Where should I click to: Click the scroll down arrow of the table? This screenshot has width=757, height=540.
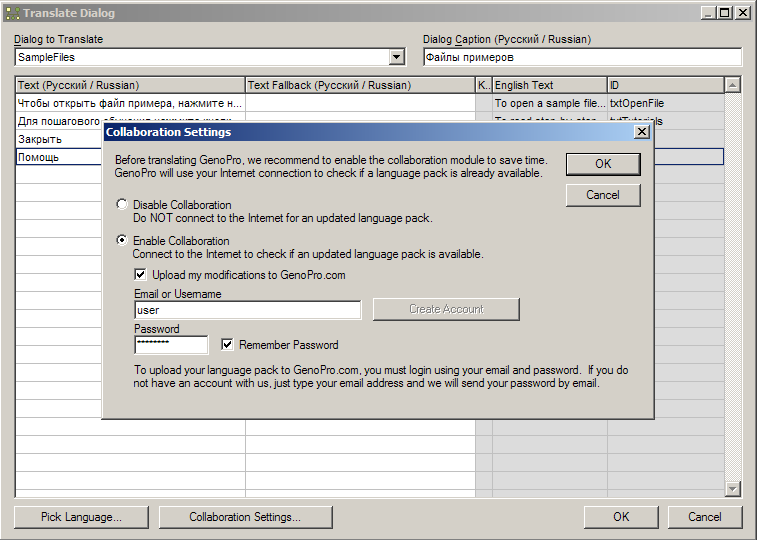(x=732, y=489)
